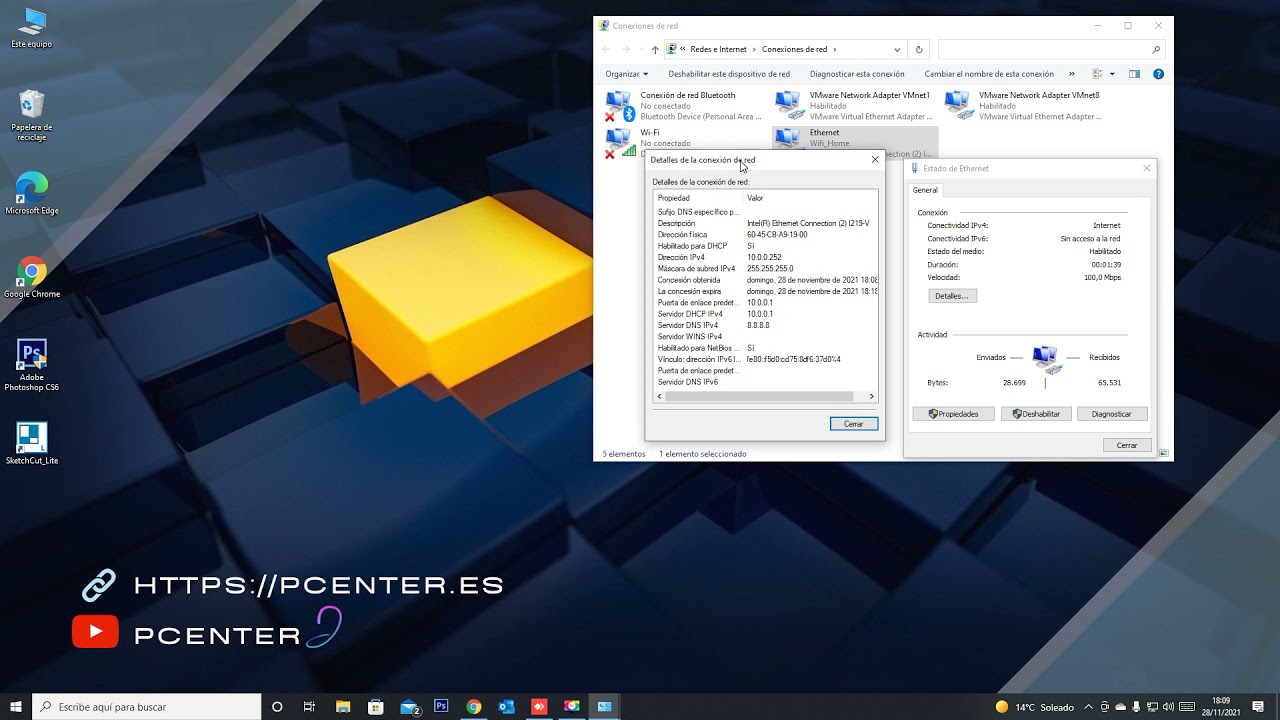Open Microsoft Store from taskbar

click(376, 706)
